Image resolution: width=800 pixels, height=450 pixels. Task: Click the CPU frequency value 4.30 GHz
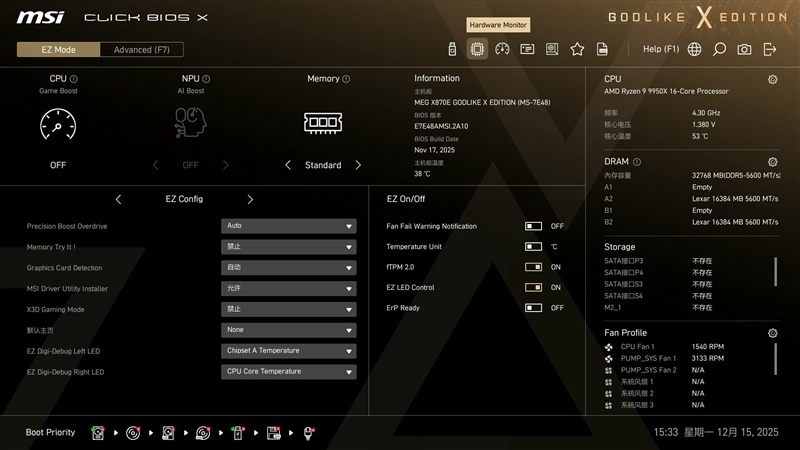pyautogui.click(x=706, y=113)
